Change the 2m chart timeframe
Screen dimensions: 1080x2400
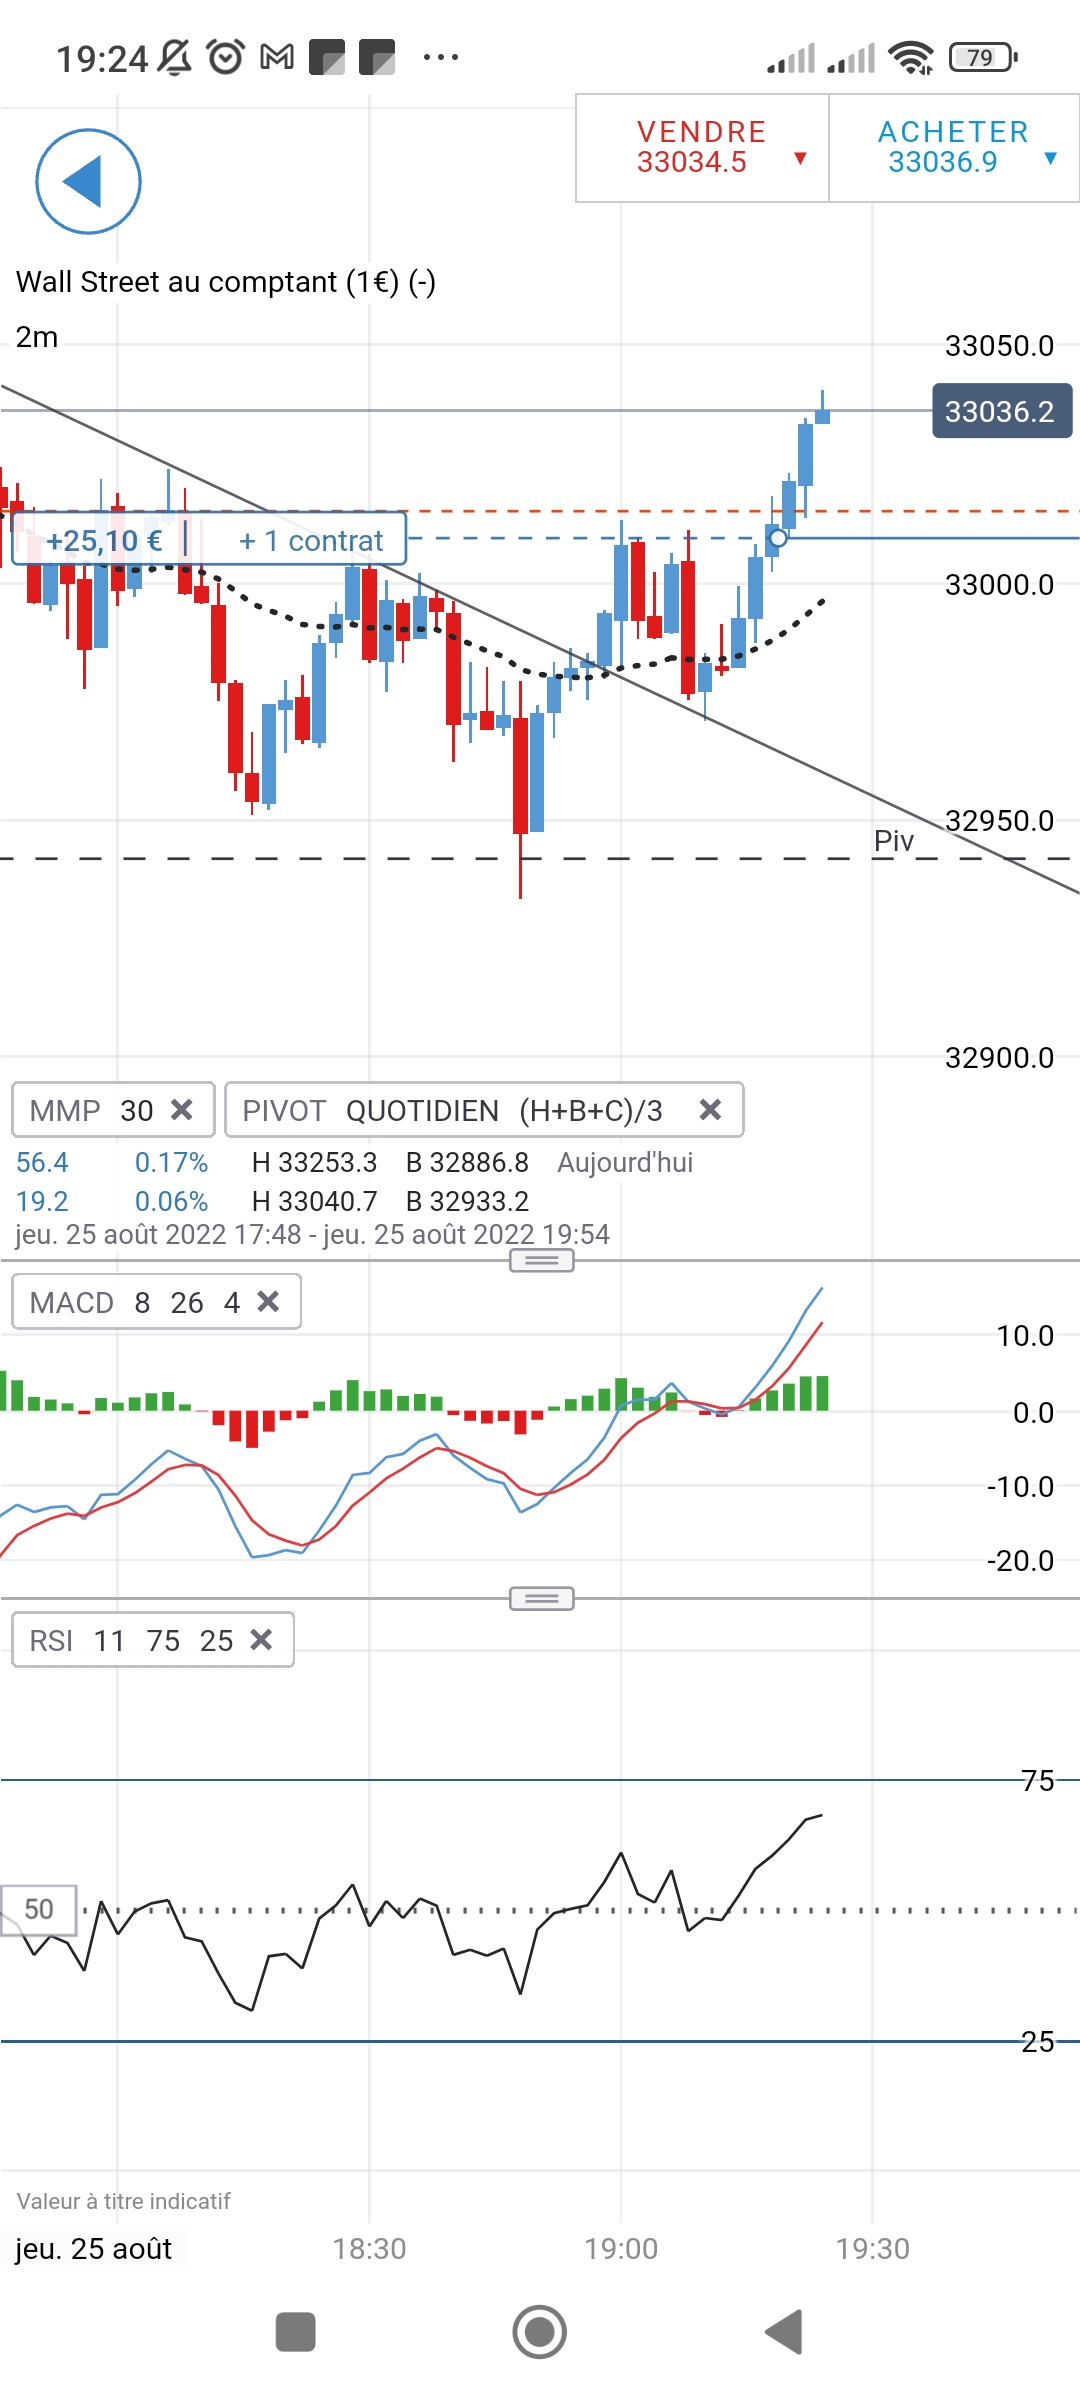coord(37,337)
